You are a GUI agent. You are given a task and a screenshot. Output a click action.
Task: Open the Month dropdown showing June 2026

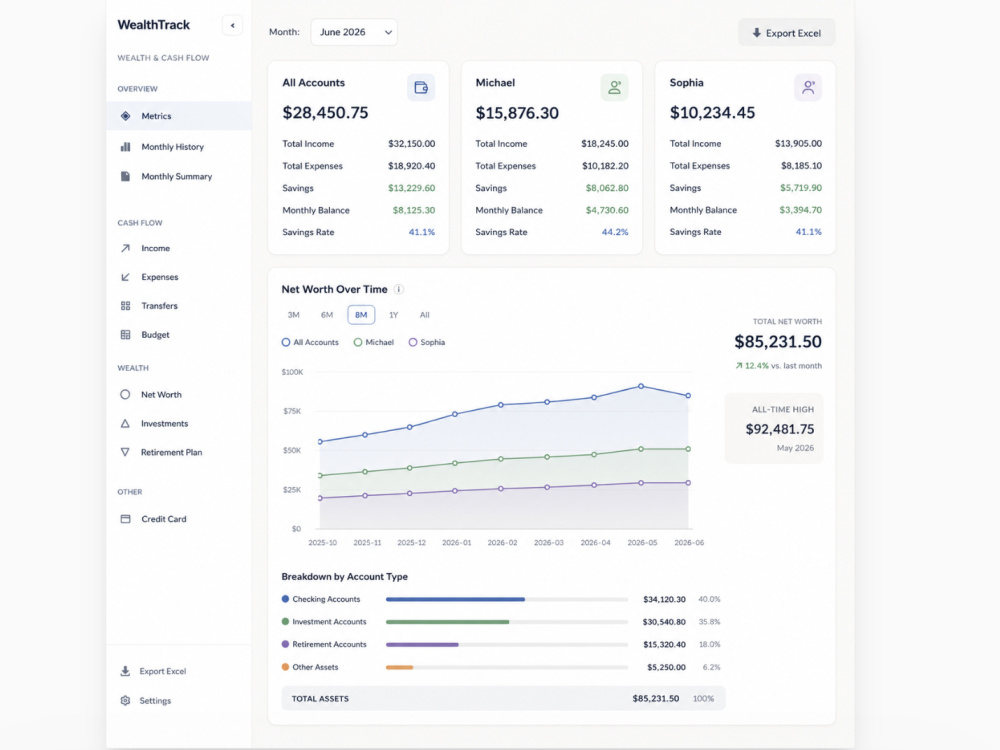coord(354,32)
